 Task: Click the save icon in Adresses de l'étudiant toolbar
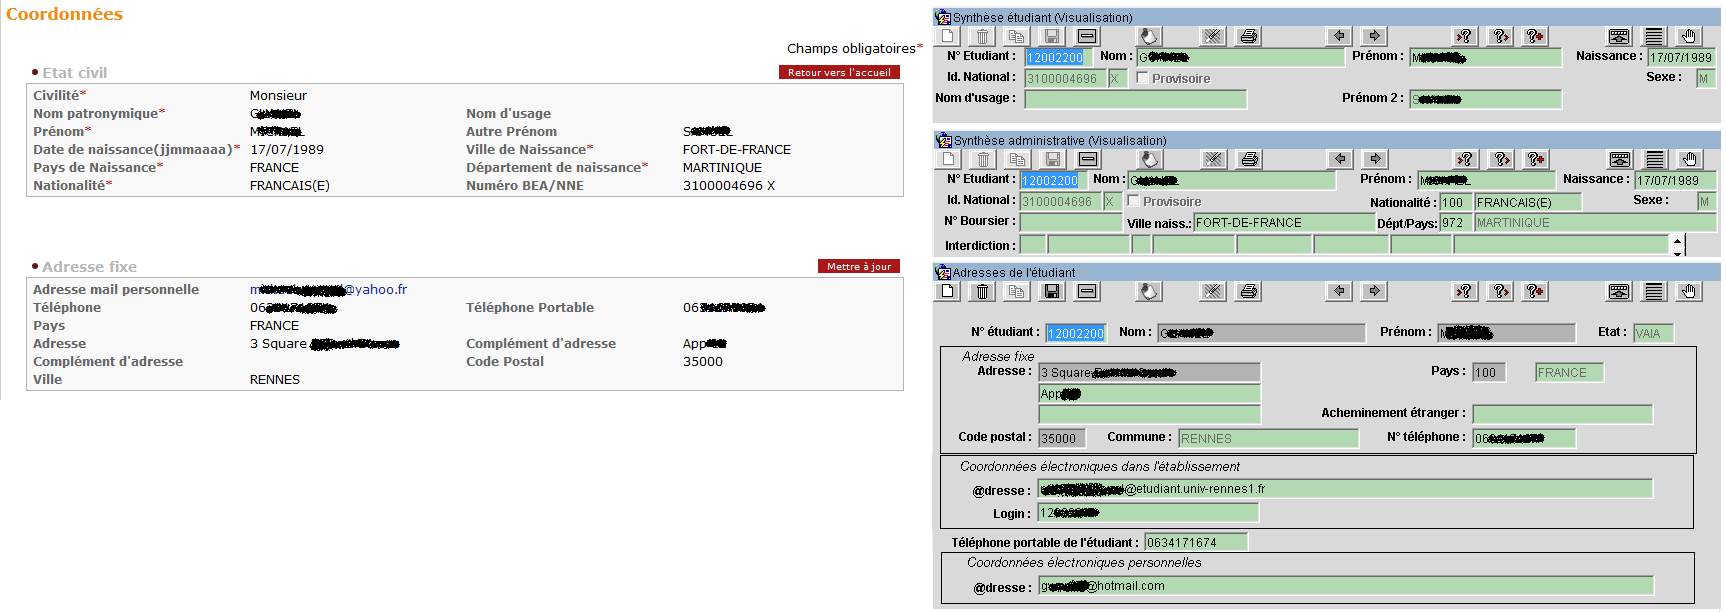pyautogui.click(x=1051, y=291)
